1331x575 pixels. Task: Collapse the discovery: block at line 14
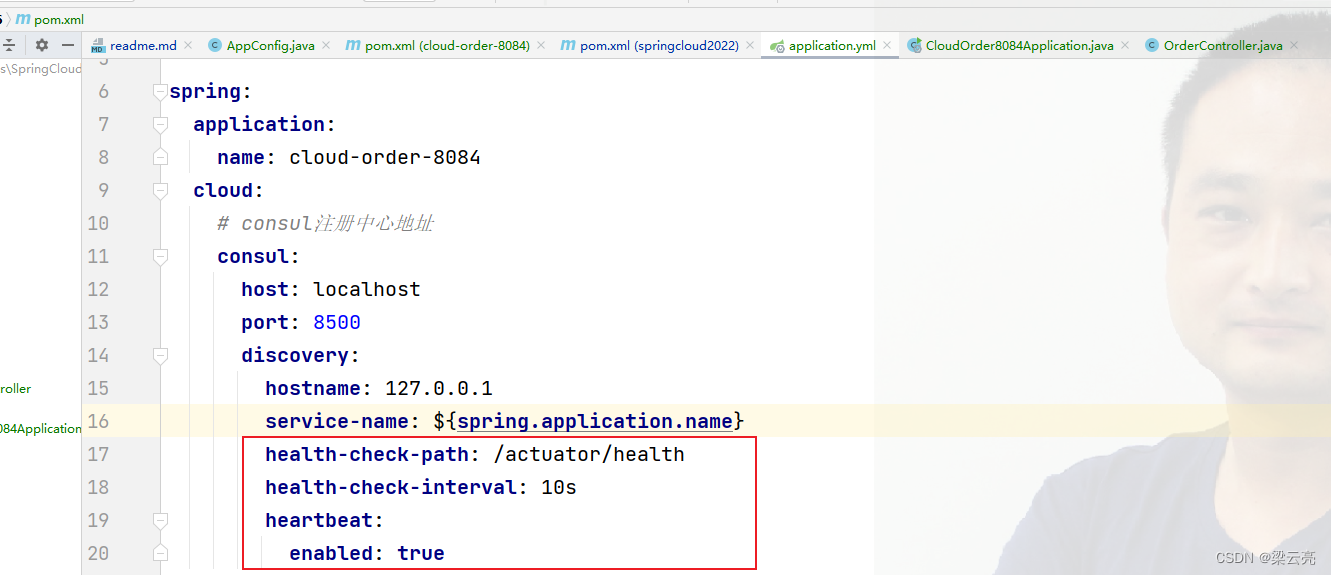tap(160, 355)
